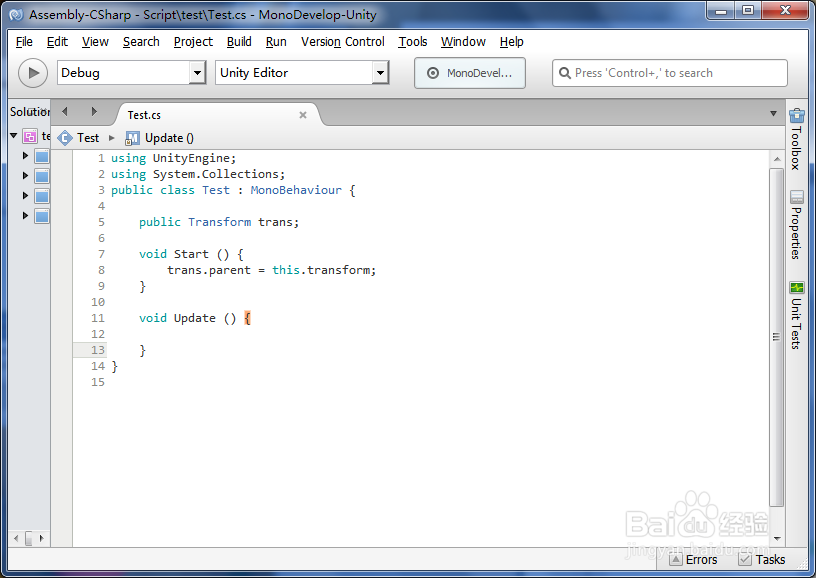Click the editor vertical scrollbar thumb
816x578 pixels.
[x=777, y=337]
